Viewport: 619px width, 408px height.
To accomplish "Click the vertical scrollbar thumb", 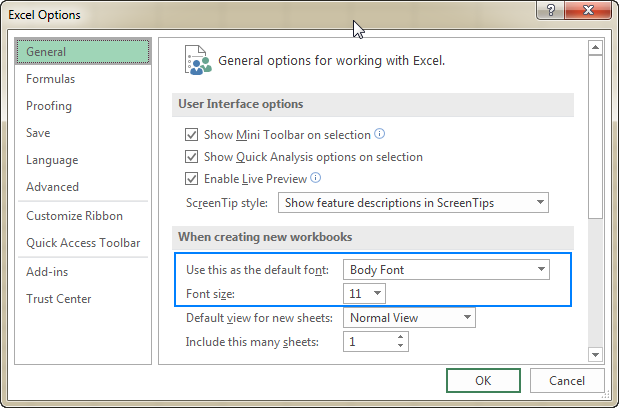I will pyautogui.click(x=595, y=137).
